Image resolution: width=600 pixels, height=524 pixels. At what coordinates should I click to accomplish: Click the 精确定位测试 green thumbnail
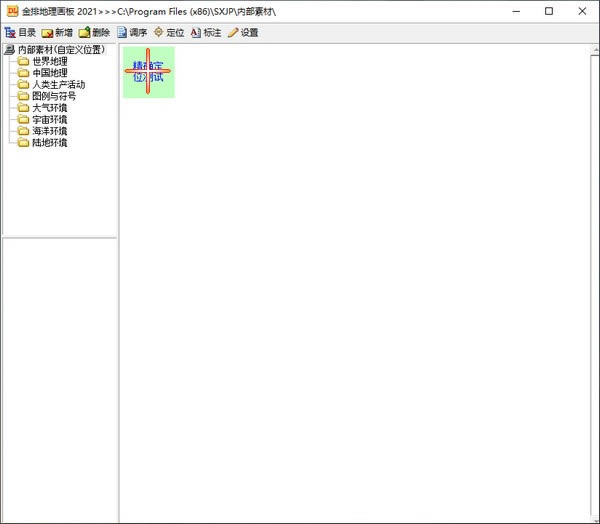(148, 72)
